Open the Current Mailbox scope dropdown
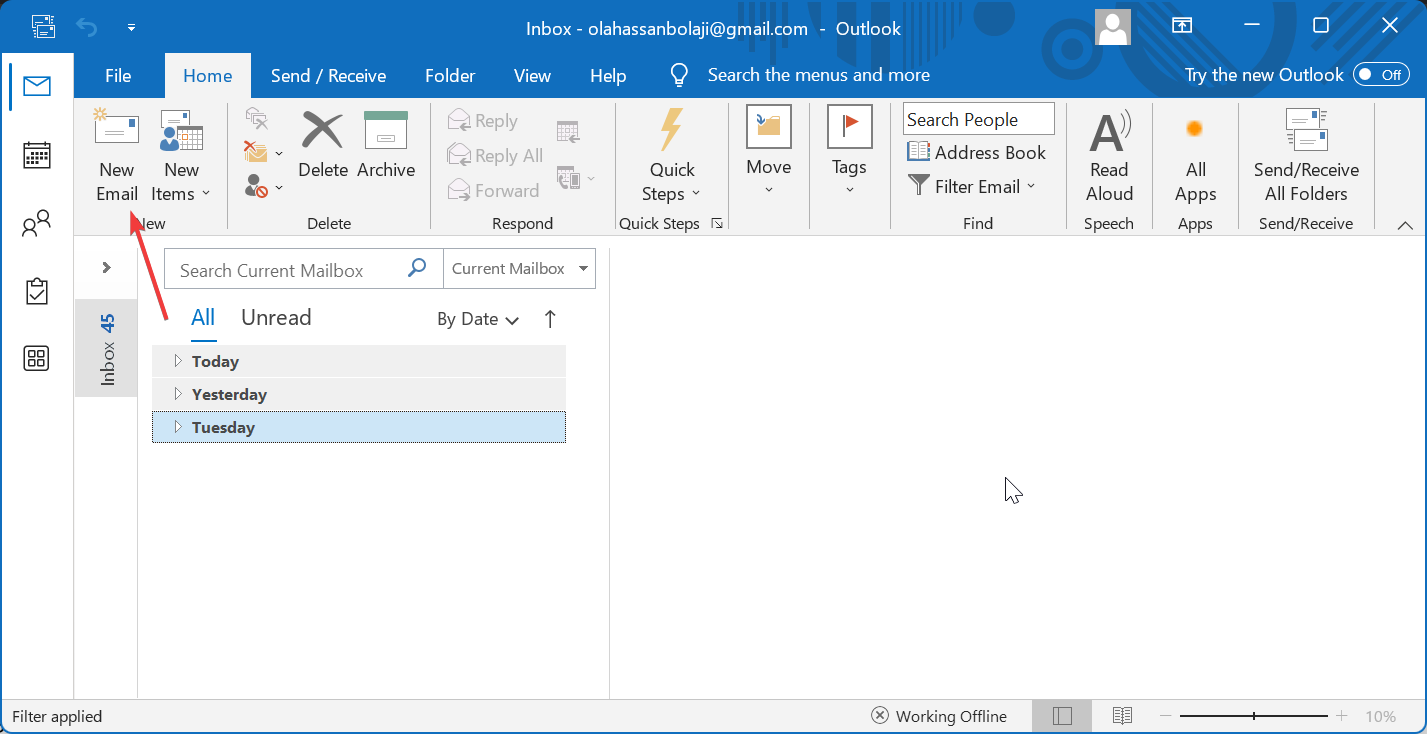The height and width of the screenshot is (734, 1427). click(x=519, y=268)
